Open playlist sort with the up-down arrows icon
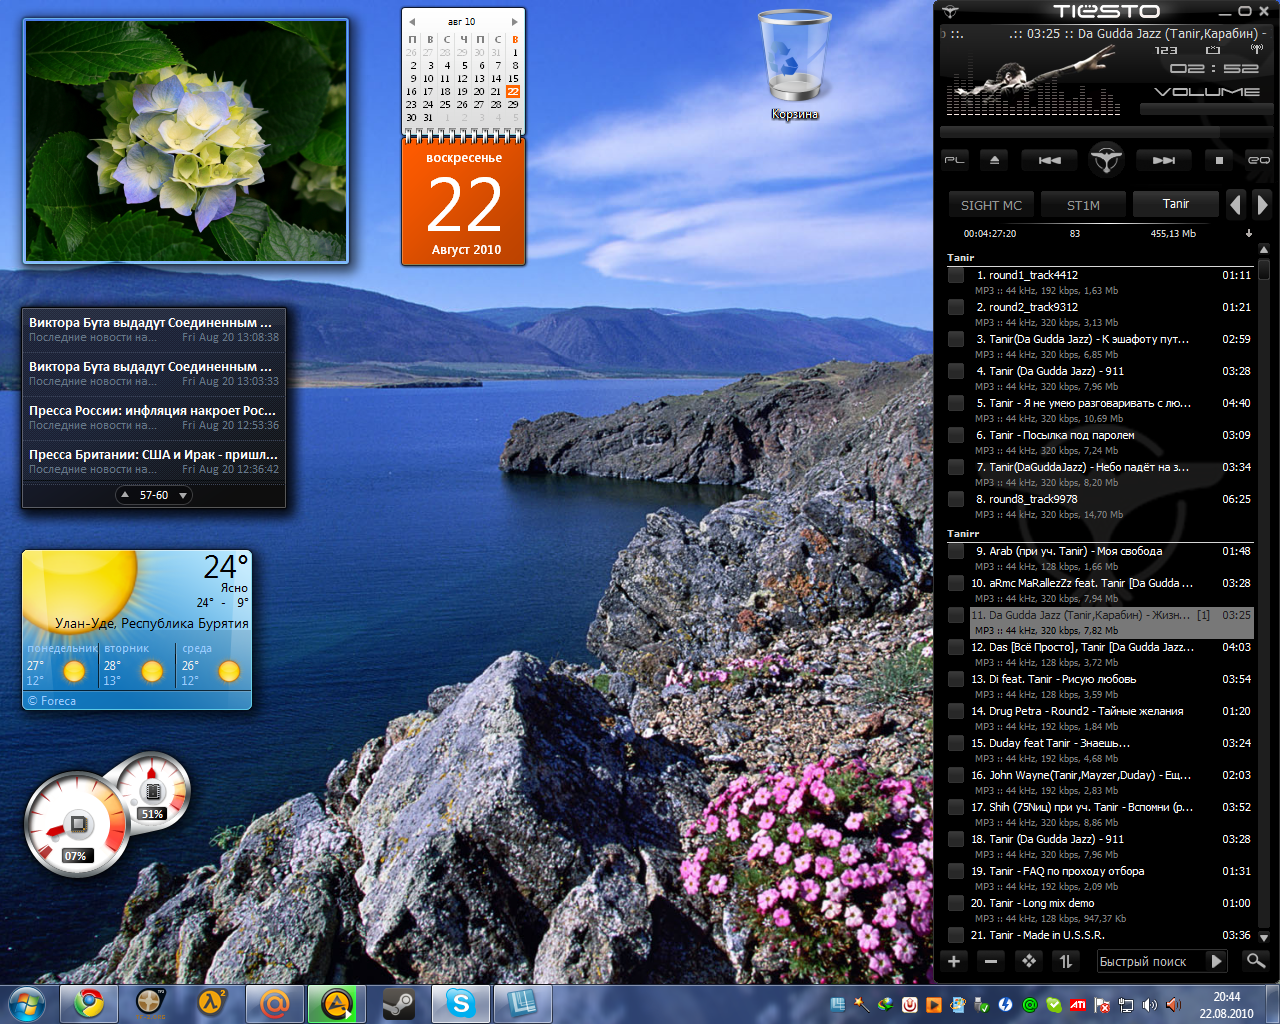The height and width of the screenshot is (1024, 1280). 1066,961
